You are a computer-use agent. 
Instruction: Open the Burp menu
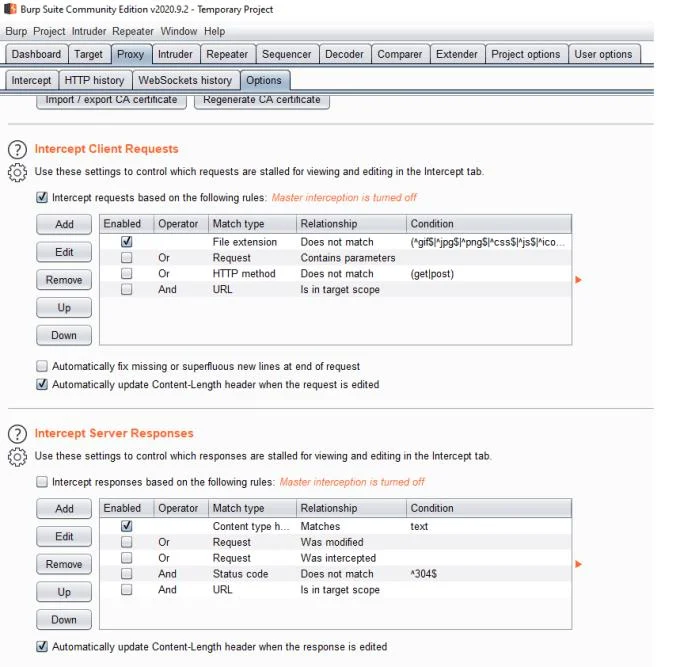pyautogui.click(x=16, y=31)
